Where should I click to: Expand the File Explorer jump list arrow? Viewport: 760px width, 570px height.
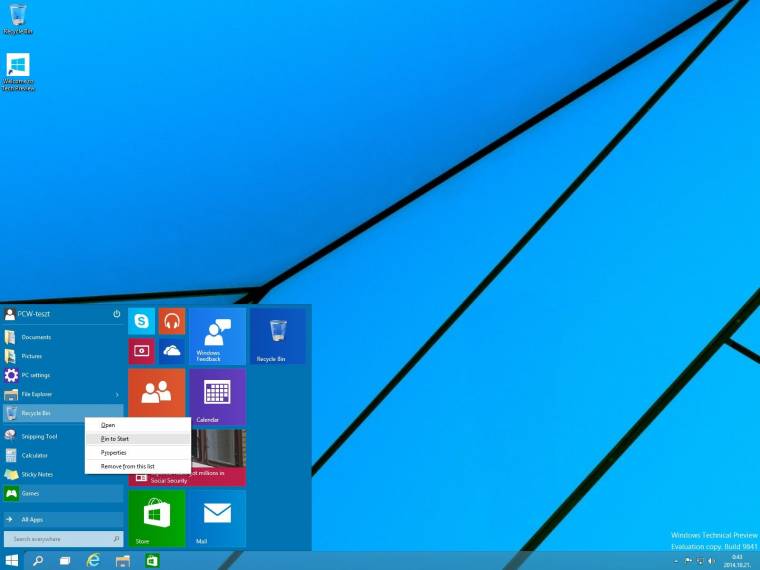(117, 395)
